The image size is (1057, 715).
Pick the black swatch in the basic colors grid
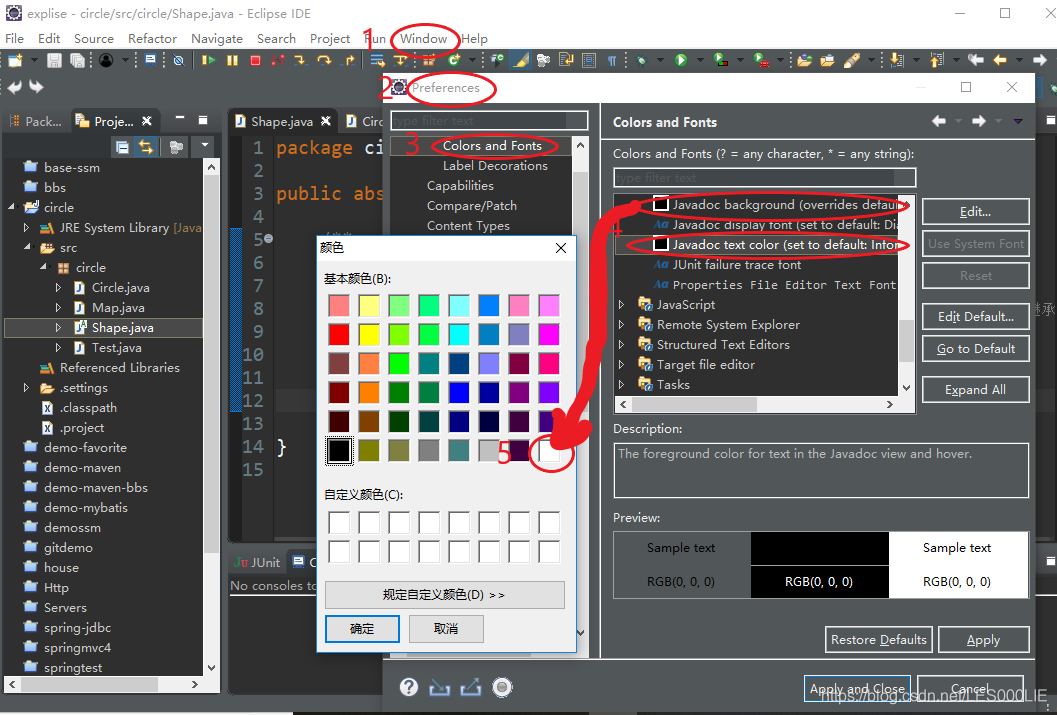[x=339, y=450]
